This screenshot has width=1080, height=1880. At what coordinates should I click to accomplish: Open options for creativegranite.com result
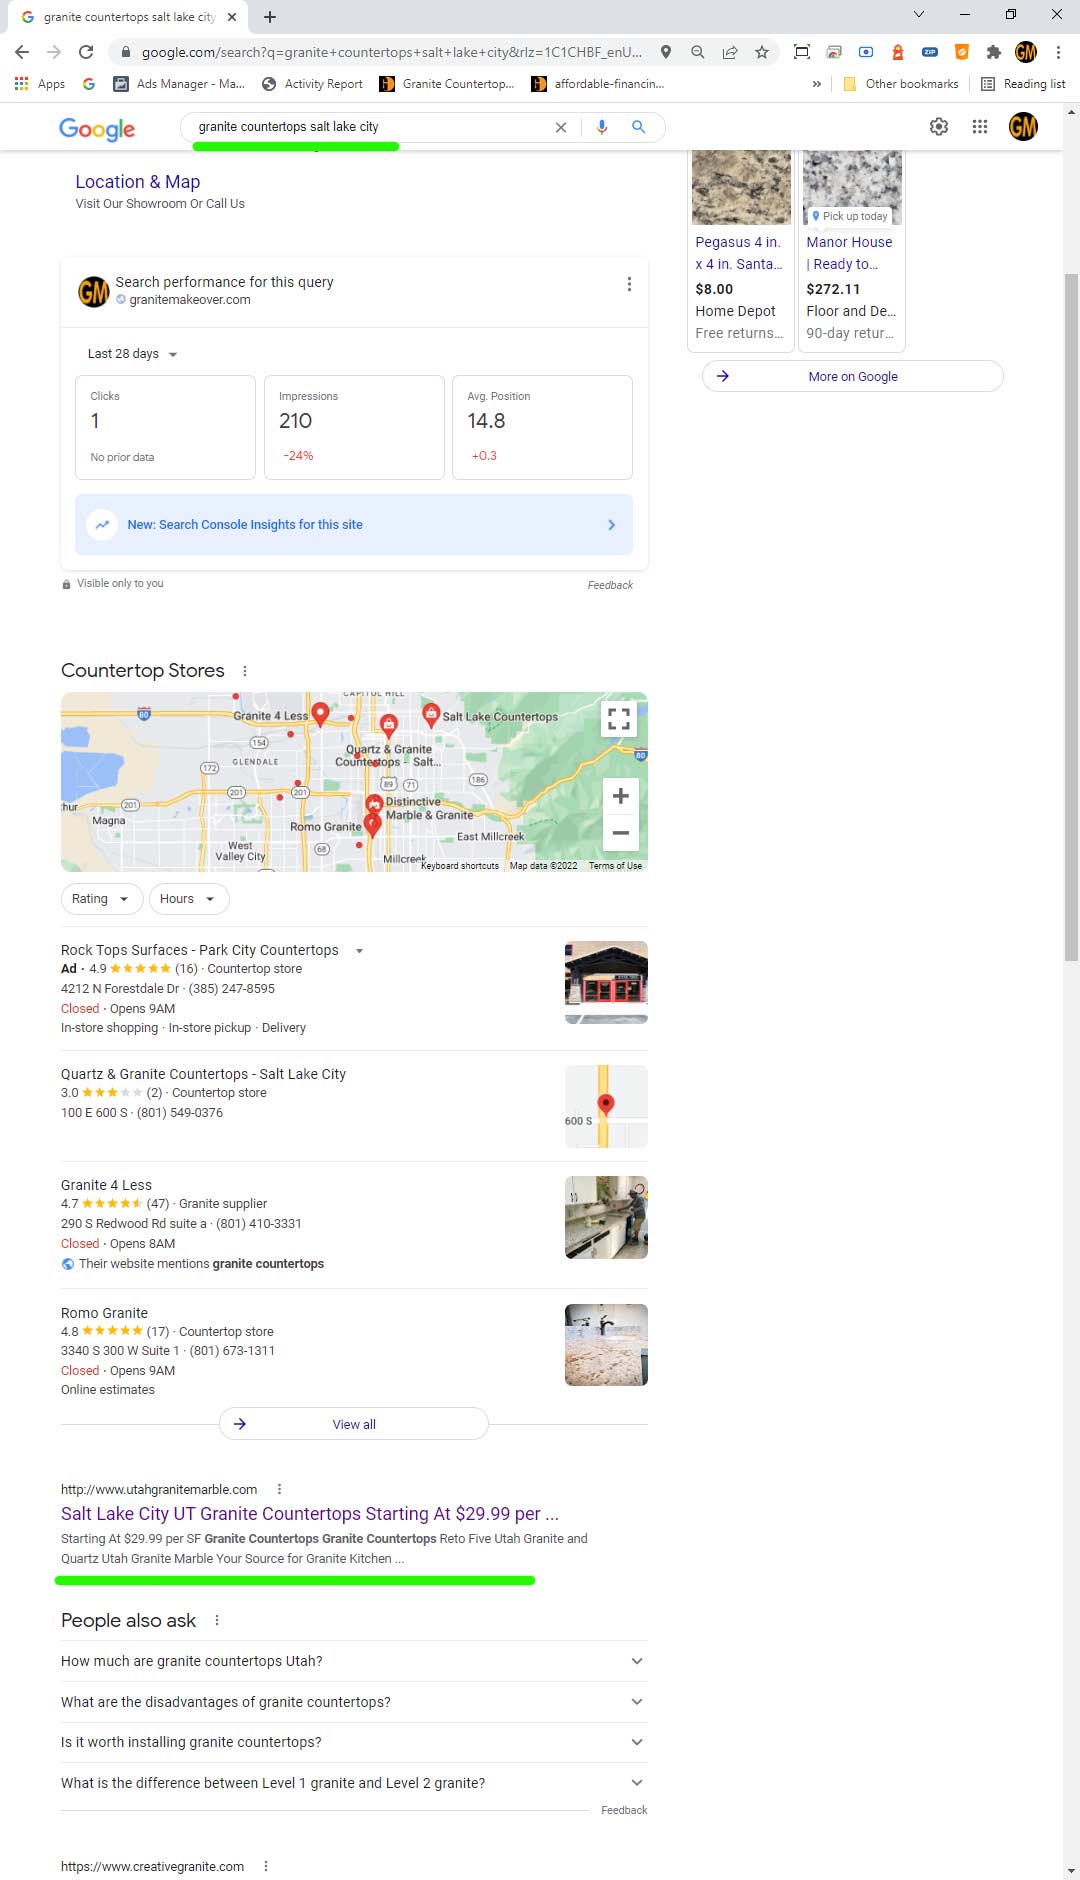pos(266,1866)
